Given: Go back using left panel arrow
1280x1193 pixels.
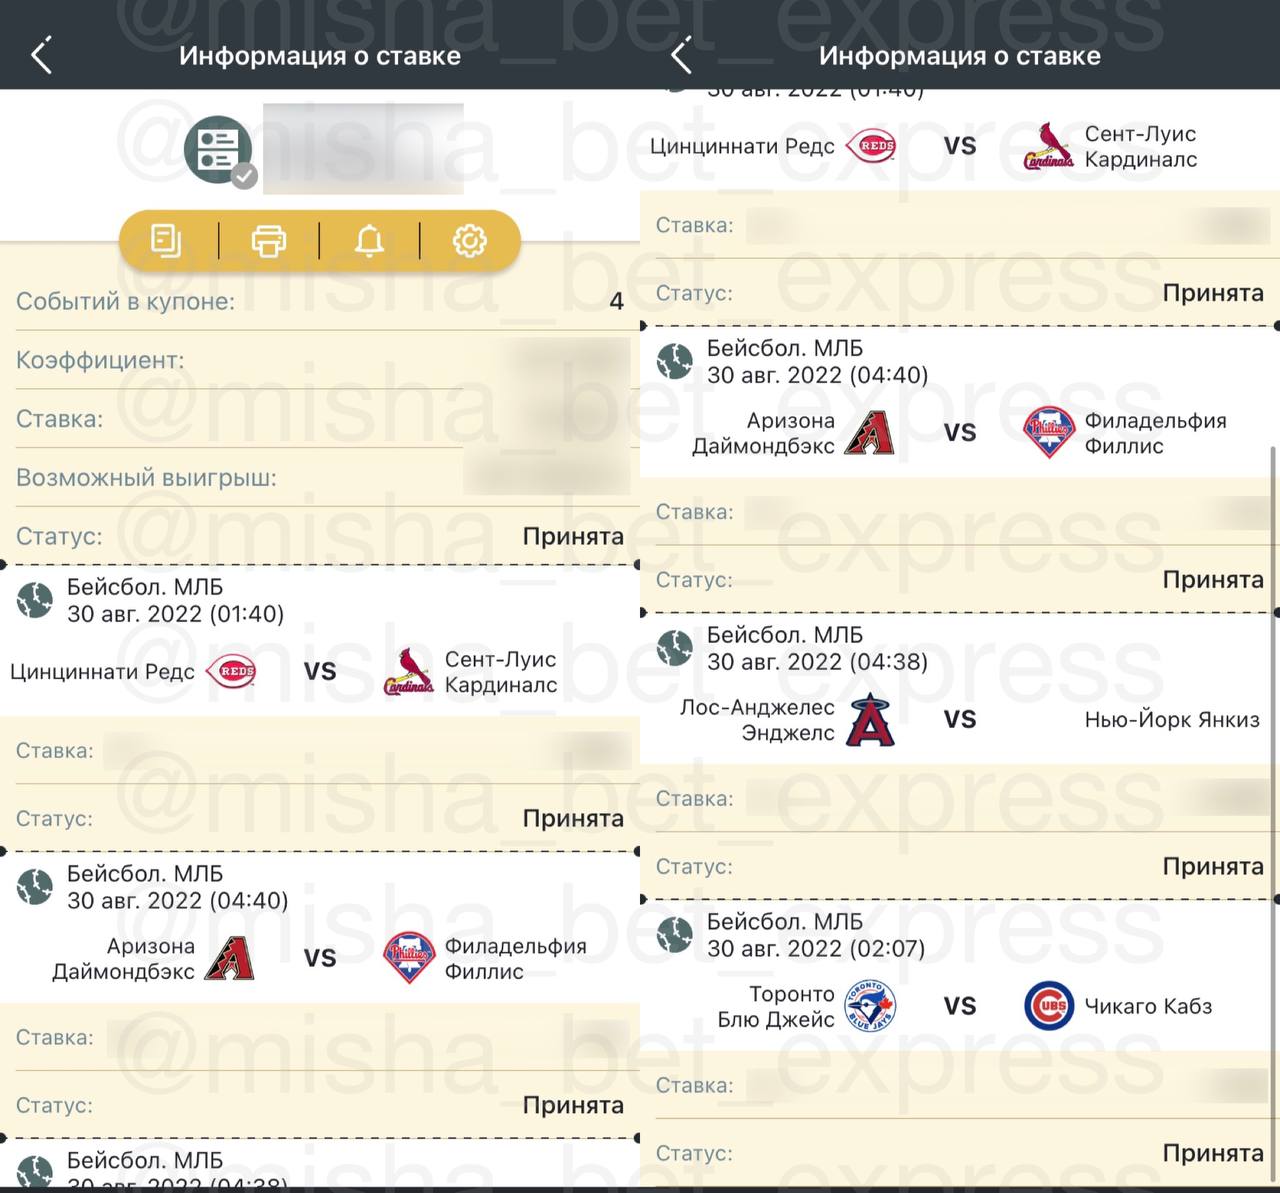Looking at the screenshot, I should [x=41, y=56].
